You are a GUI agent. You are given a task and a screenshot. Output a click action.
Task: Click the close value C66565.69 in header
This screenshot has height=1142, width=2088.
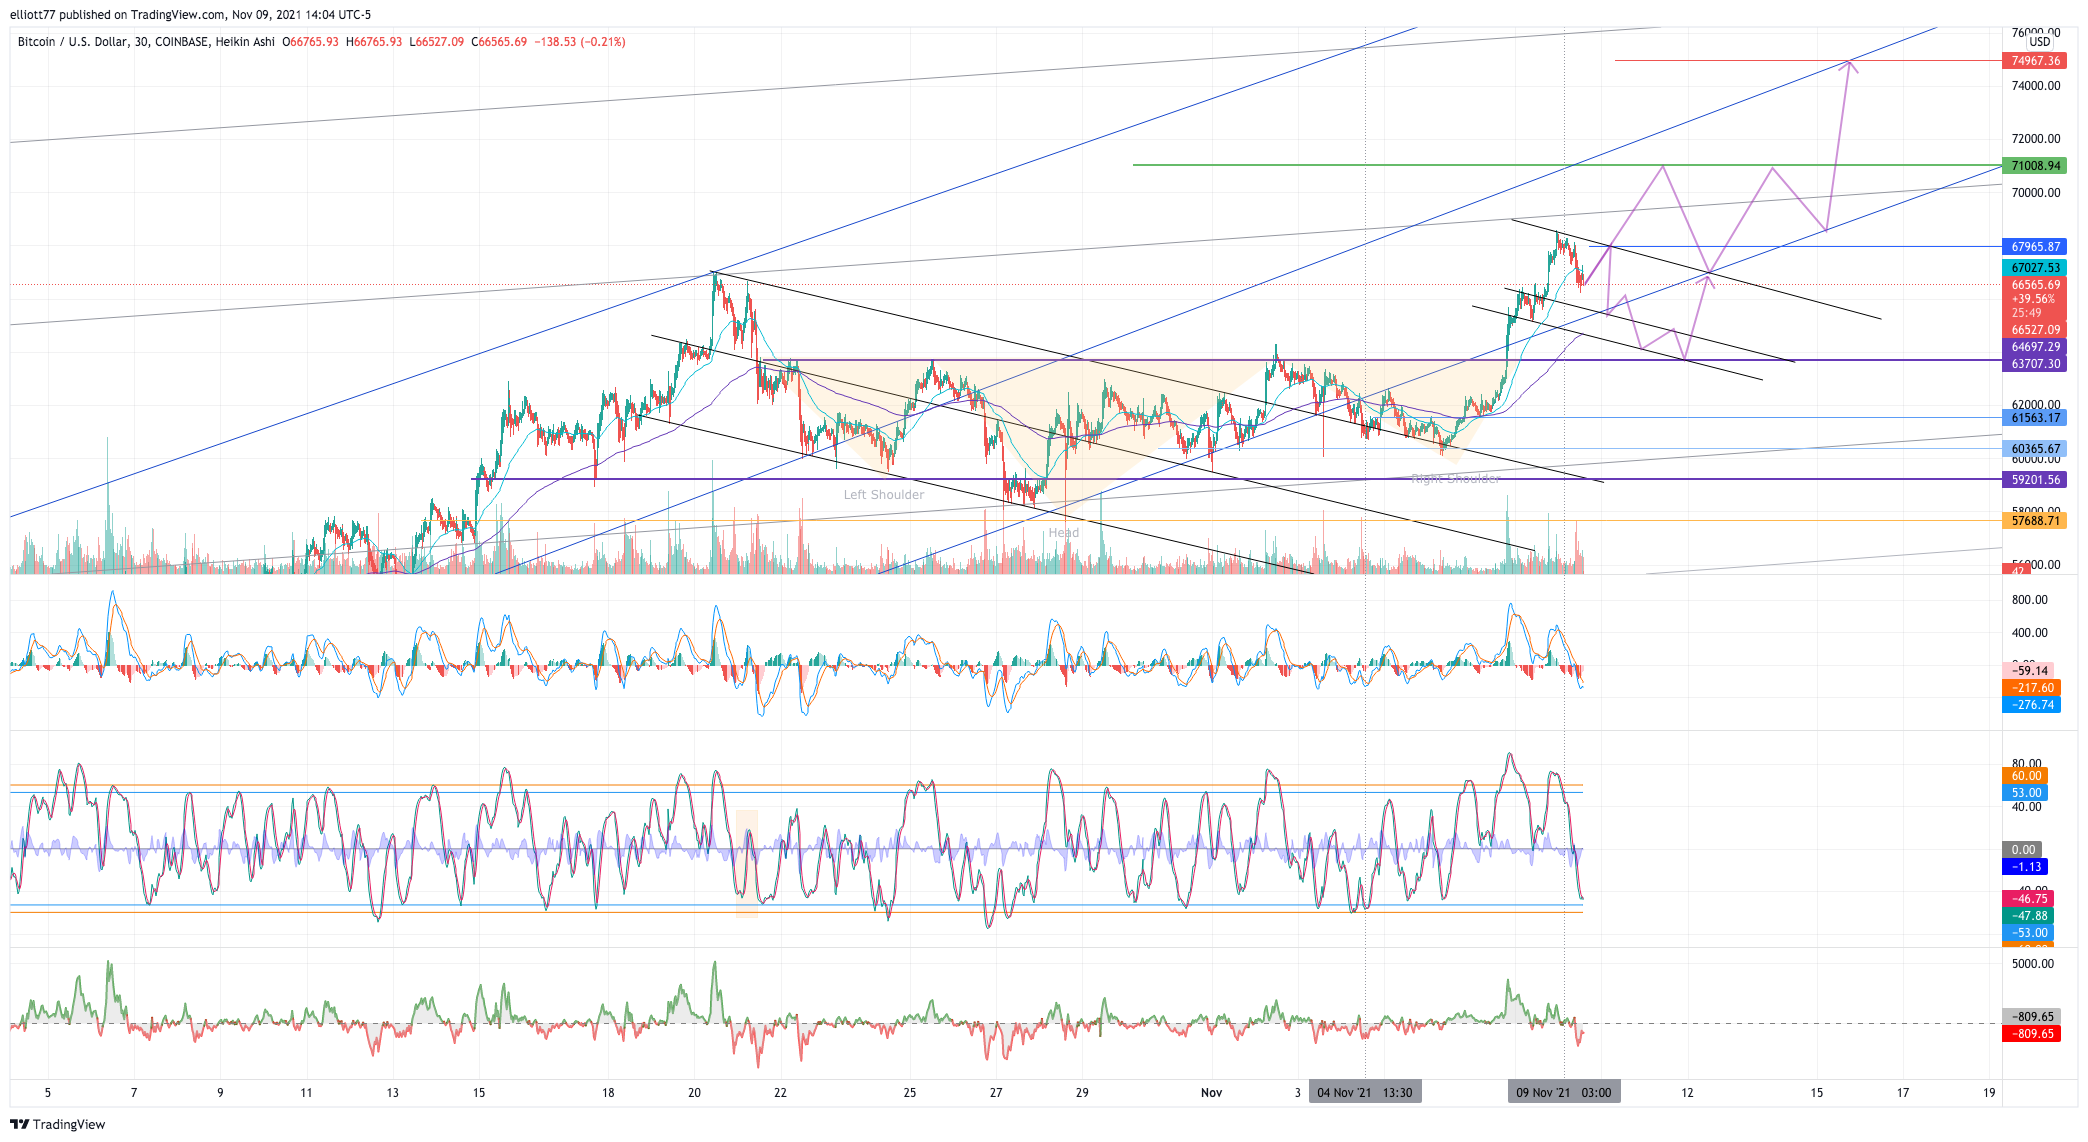coord(499,42)
